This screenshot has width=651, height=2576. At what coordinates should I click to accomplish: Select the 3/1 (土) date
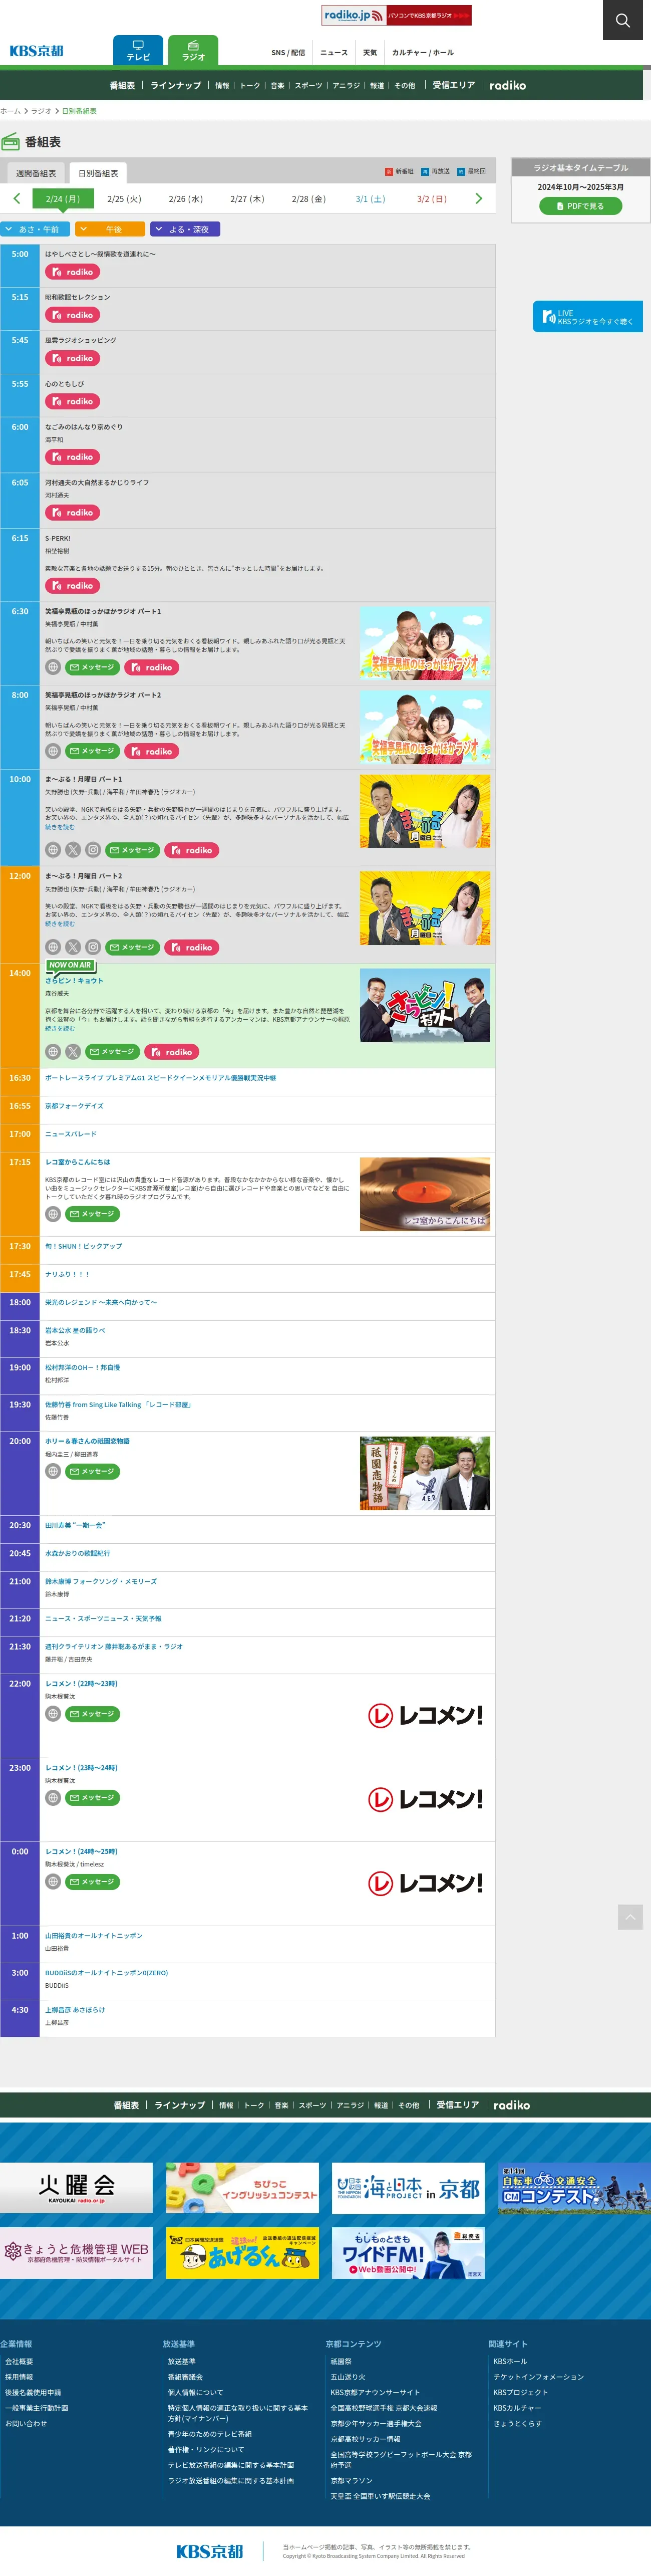[x=370, y=199]
